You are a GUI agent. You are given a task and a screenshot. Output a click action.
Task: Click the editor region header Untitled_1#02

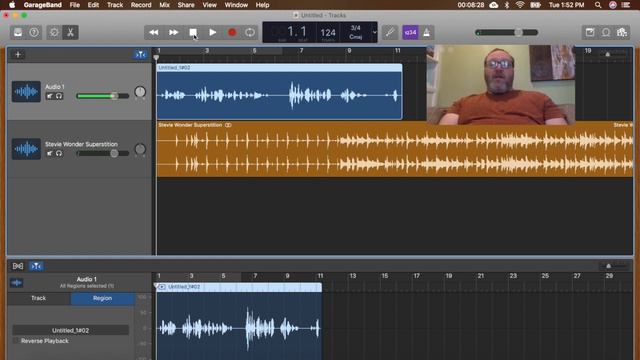click(x=239, y=287)
